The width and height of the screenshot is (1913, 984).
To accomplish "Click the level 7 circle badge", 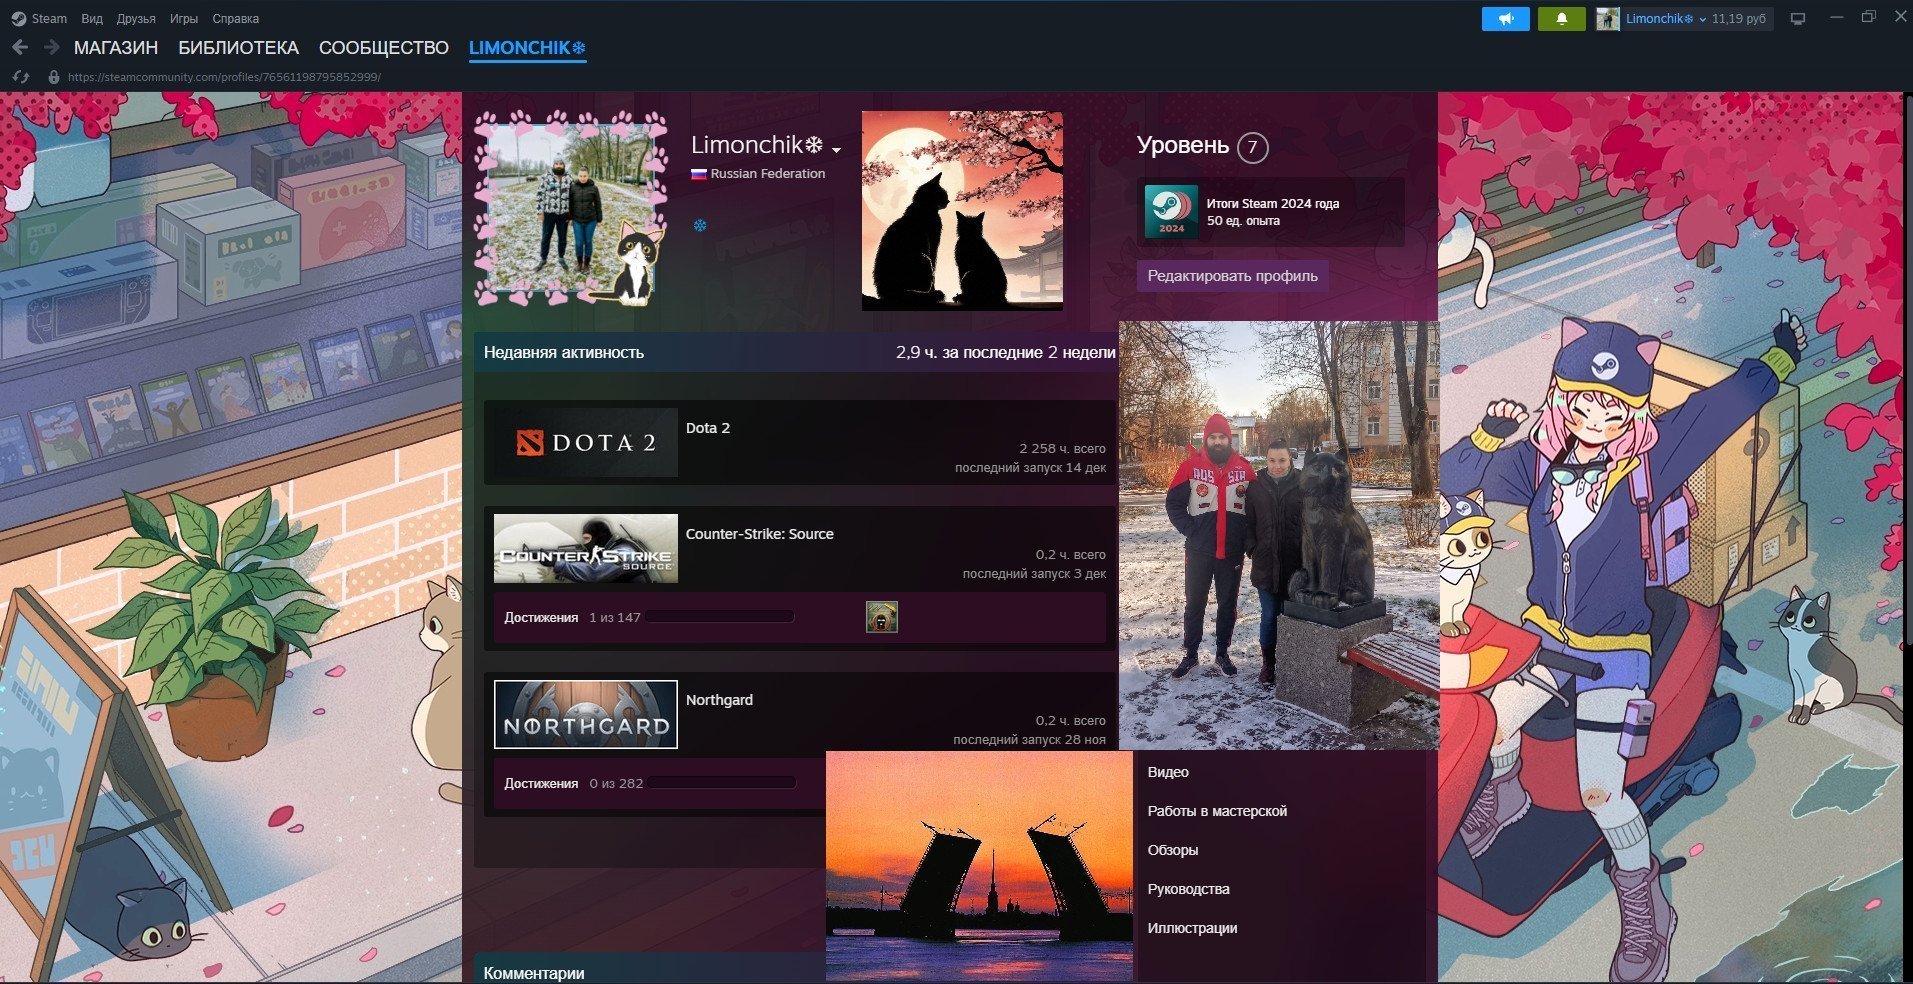I will [1252, 148].
